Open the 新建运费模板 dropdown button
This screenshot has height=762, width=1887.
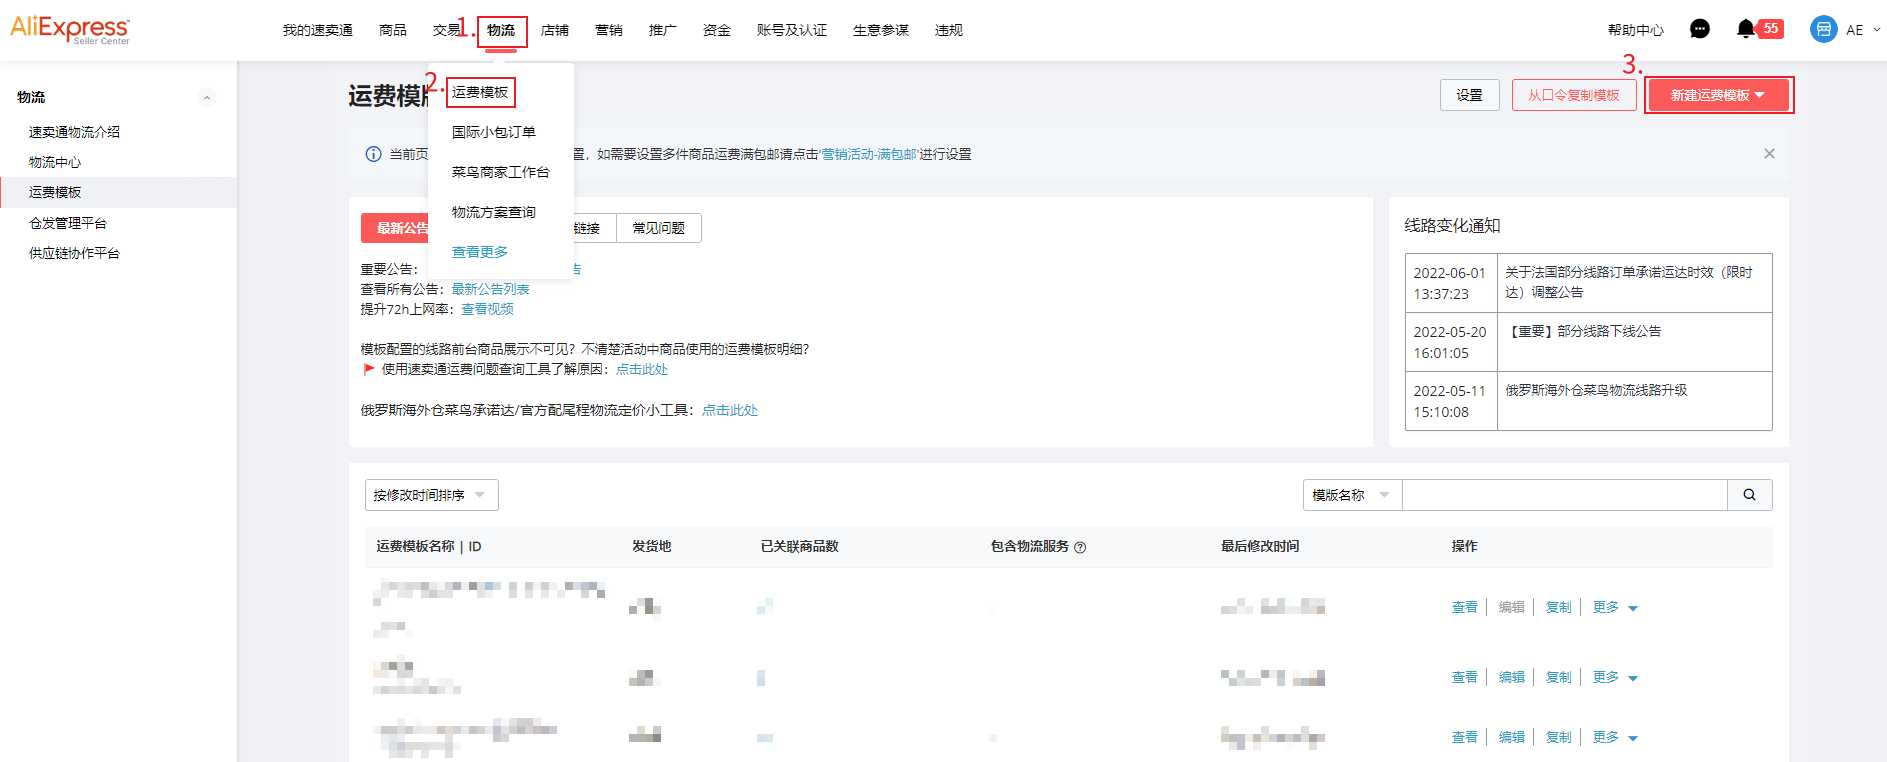tap(1718, 95)
